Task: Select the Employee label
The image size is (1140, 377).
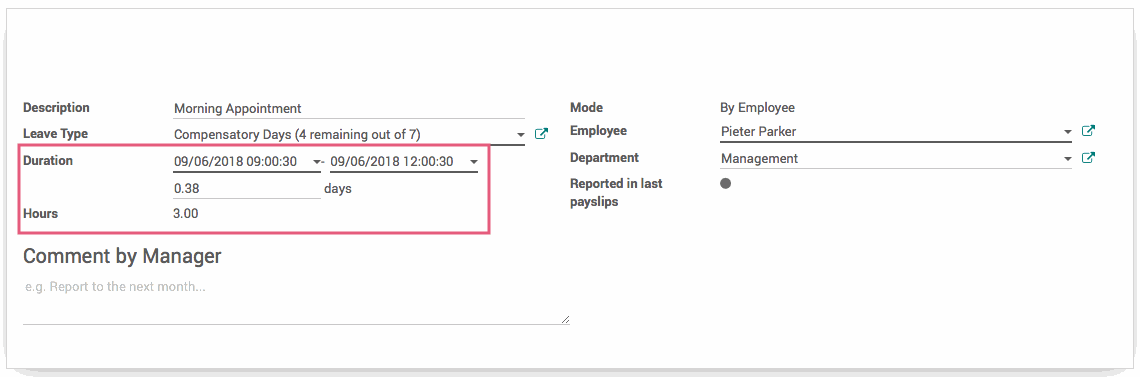Action: tap(598, 131)
